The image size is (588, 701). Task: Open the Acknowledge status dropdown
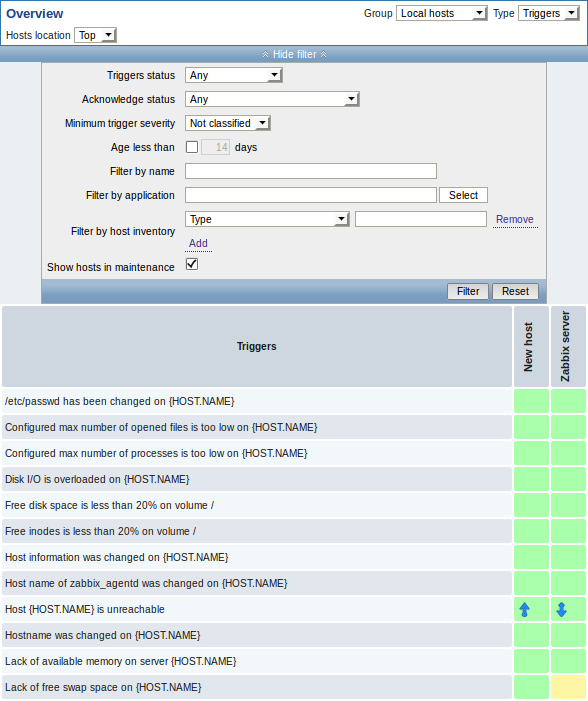coord(272,99)
